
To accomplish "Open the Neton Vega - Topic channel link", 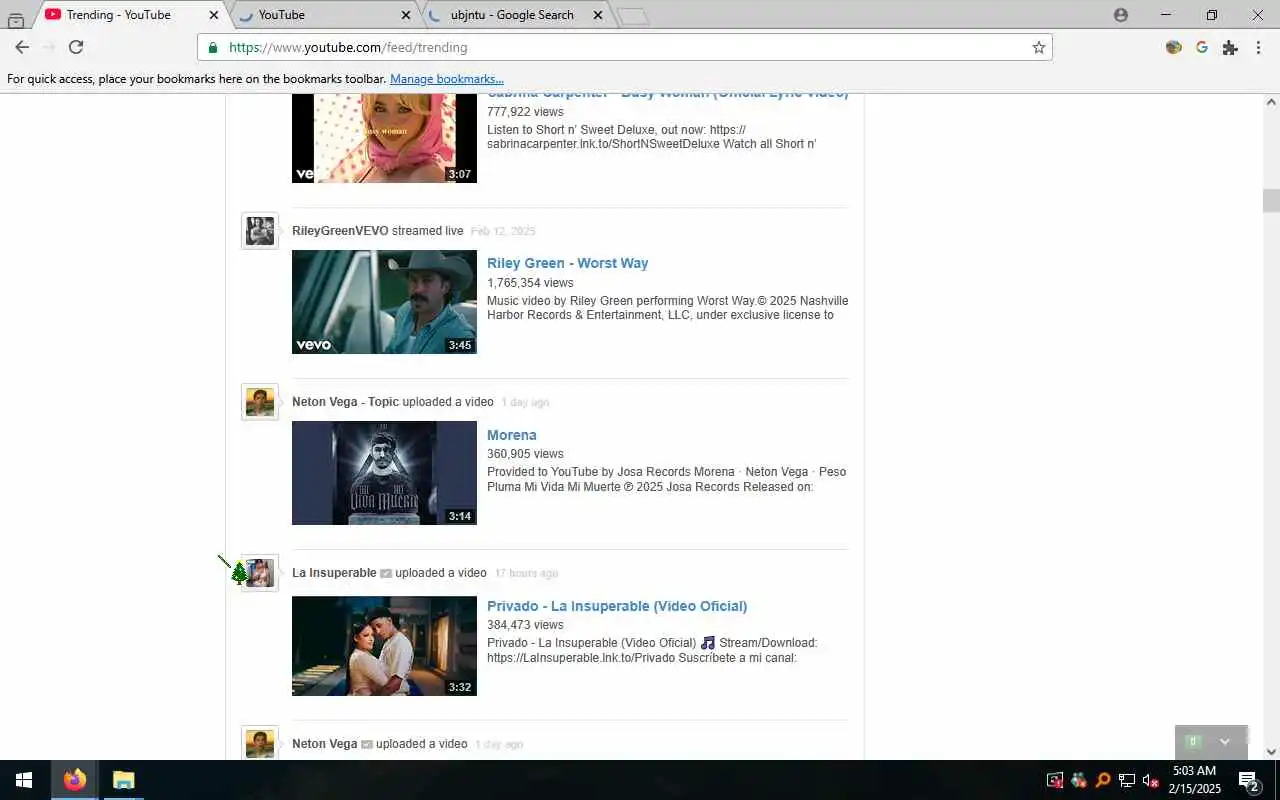I will [345, 402].
